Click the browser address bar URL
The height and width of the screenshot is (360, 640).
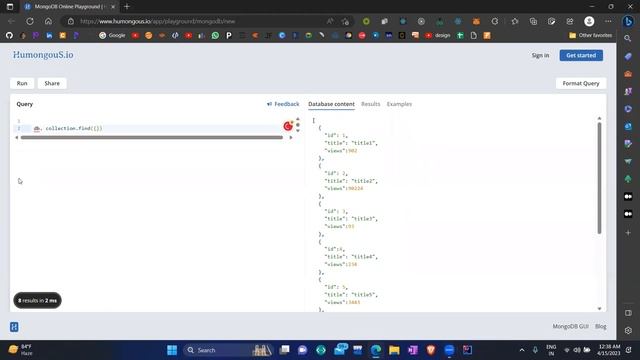coord(158,21)
